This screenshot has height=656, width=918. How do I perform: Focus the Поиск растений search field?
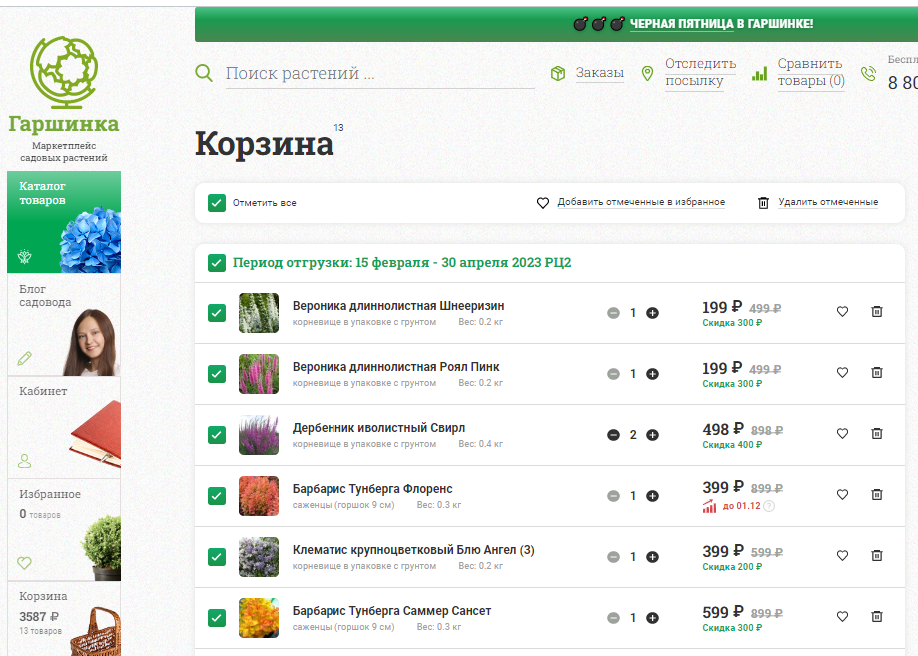pyautogui.click(x=380, y=74)
